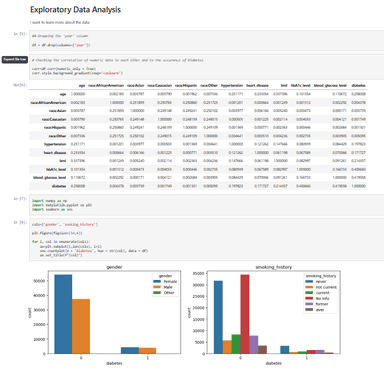
Task: Click the purple former bar for diabetes 0
Action: click(254, 345)
